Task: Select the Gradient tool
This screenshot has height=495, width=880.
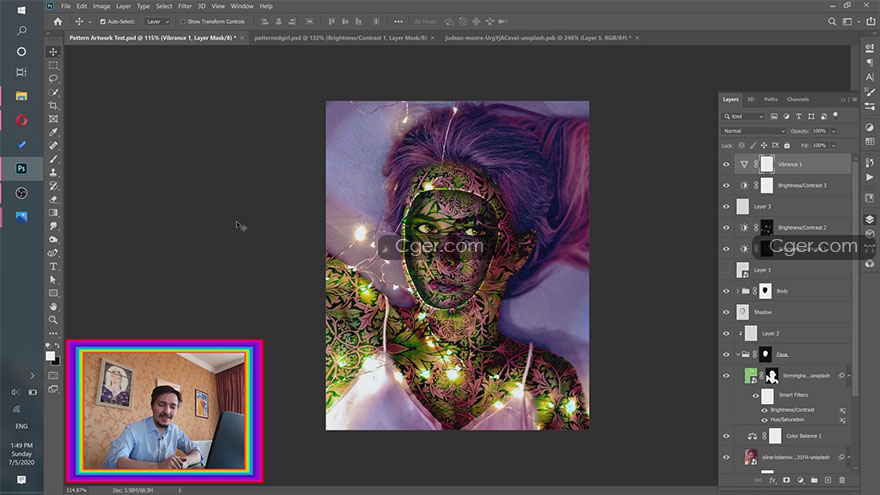Action: click(x=53, y=213)
